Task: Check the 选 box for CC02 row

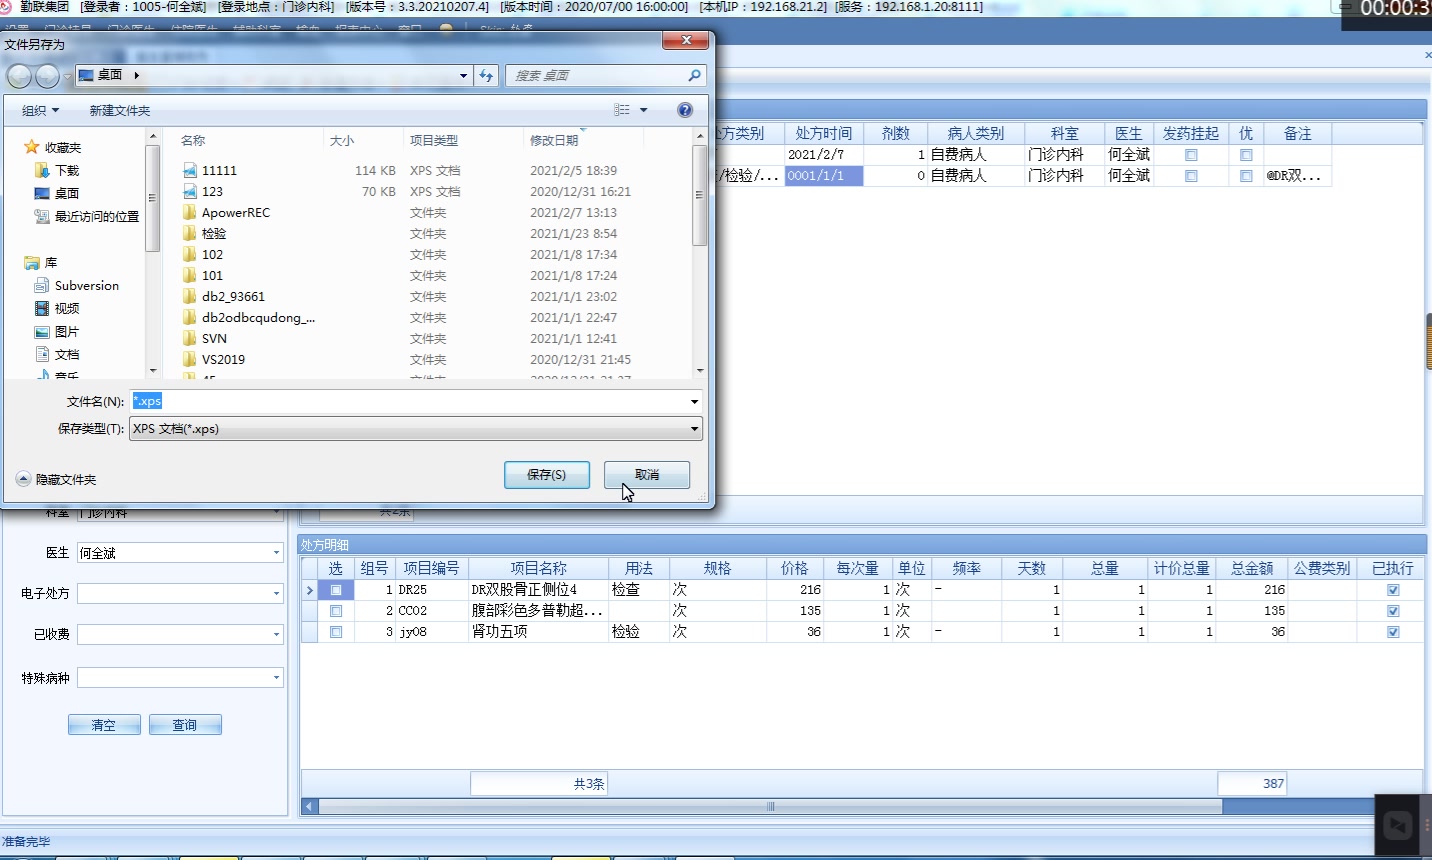Action: 336,611
